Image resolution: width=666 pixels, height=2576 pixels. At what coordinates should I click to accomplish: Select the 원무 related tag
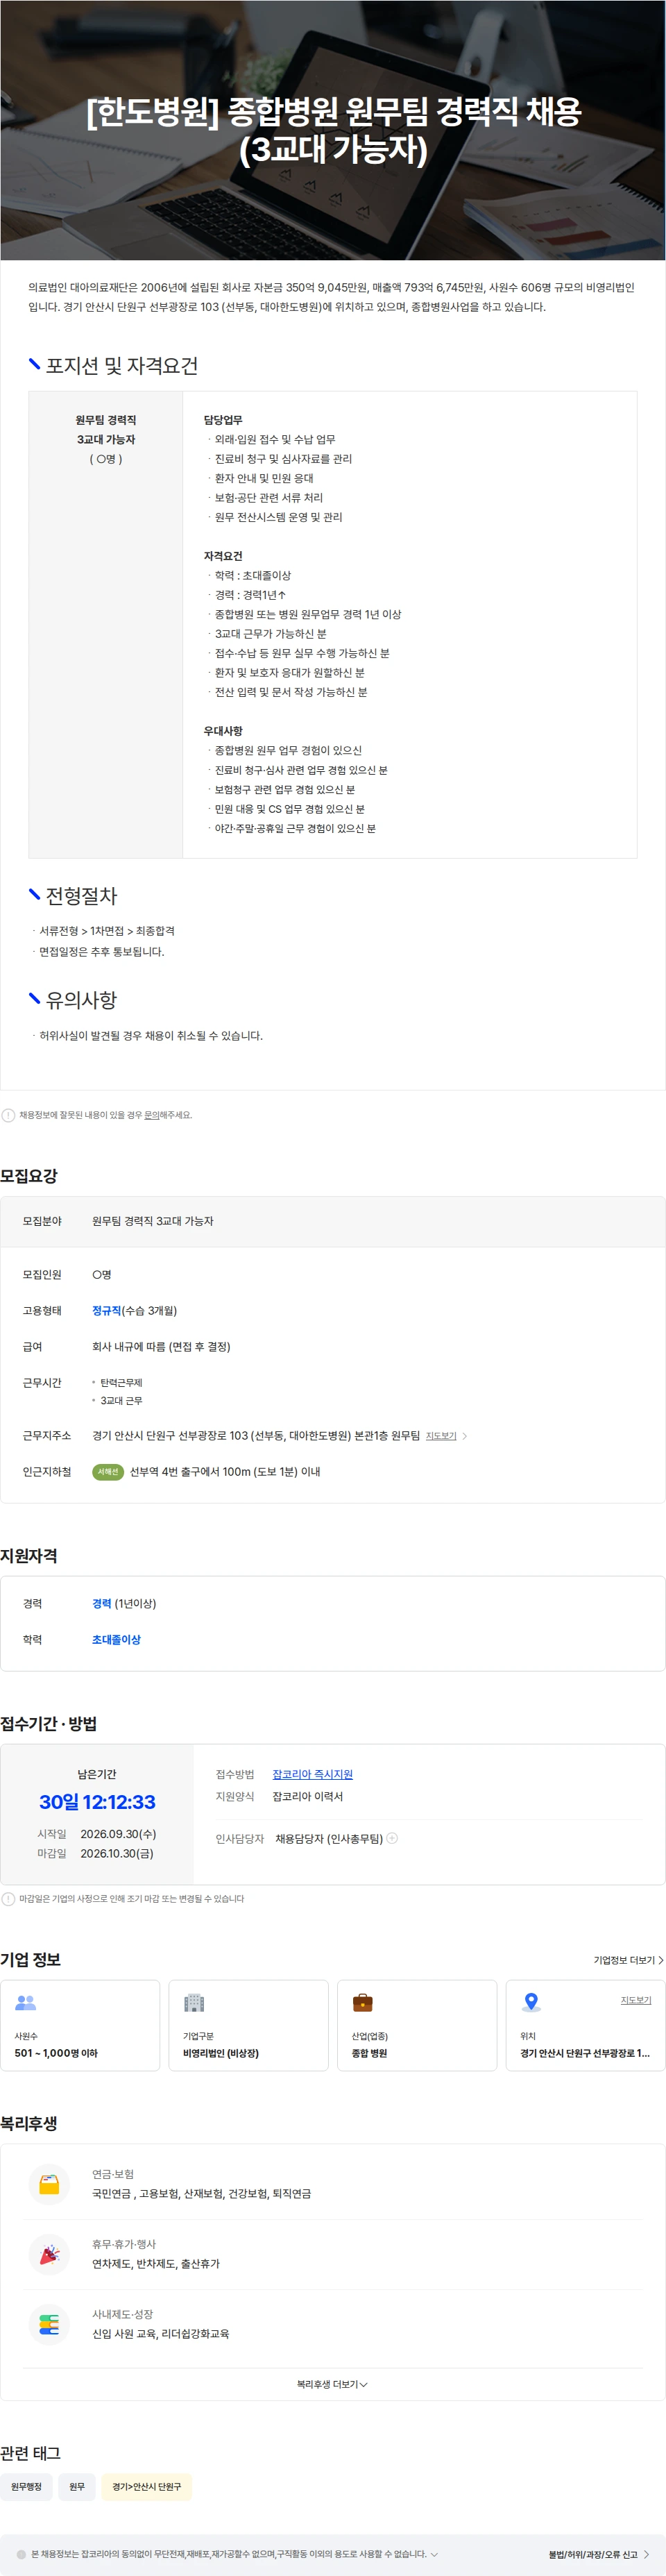(77, 2487)
